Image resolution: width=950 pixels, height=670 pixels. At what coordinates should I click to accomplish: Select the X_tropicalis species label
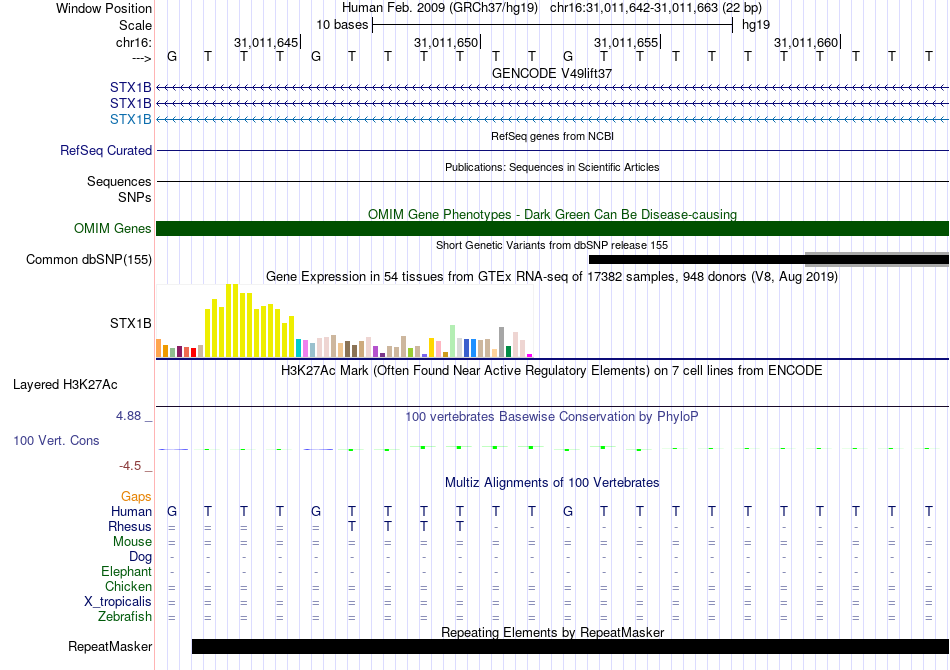pyautogui.click(x=118, y=602)
